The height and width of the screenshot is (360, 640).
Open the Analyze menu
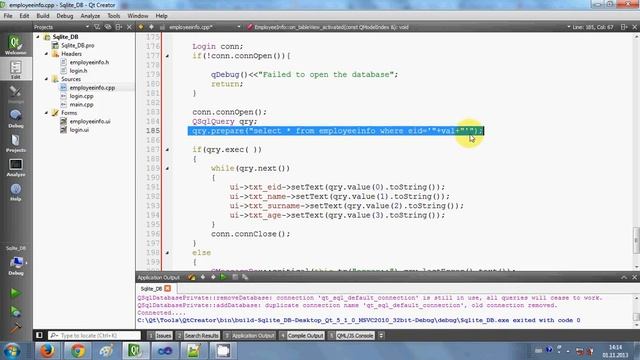[x=90, y=16]
